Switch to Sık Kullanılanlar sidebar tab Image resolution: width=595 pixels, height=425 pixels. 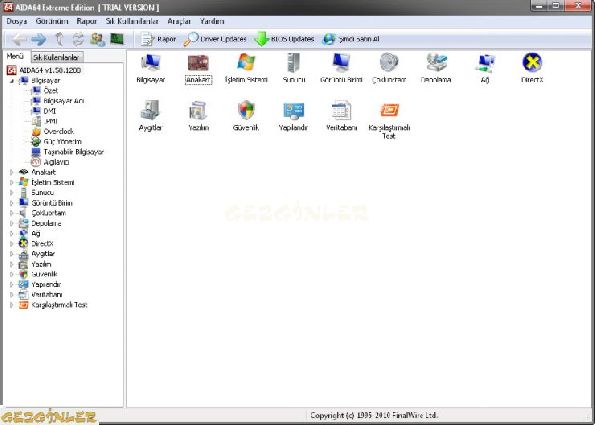pos(57,57)
